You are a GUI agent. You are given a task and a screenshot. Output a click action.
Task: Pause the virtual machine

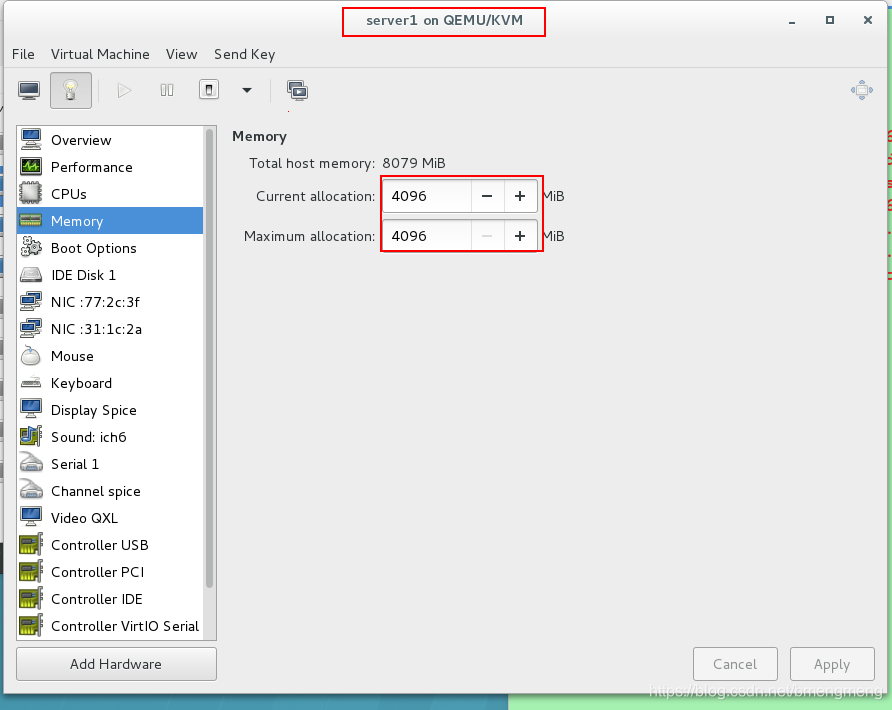click(x=167, y=90)
